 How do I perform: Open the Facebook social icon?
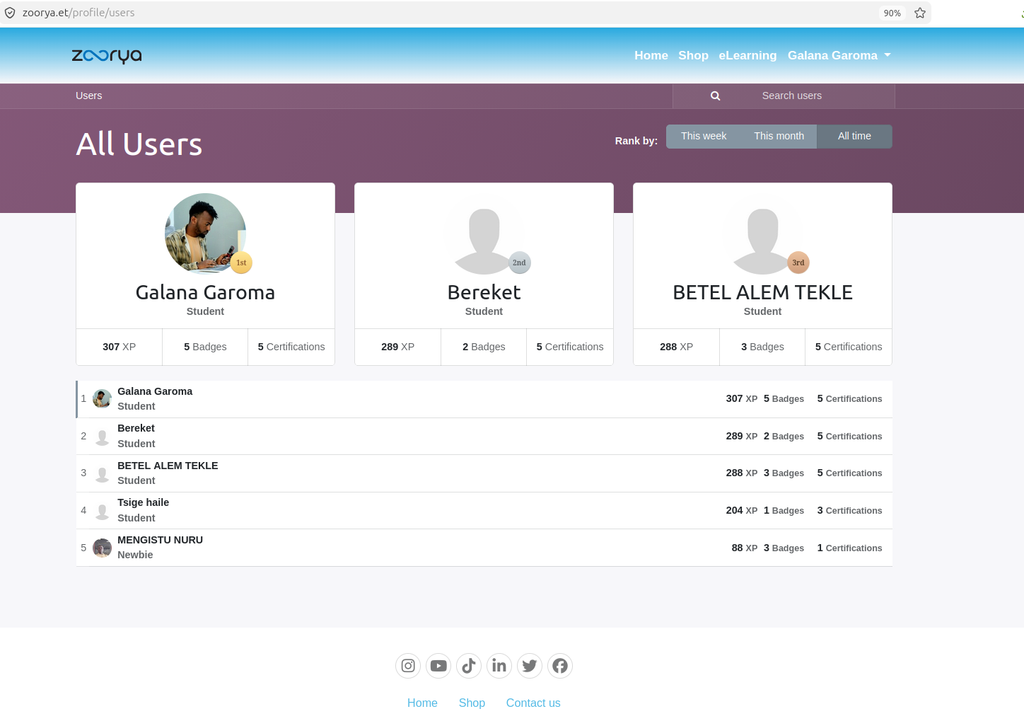pyautogui.click(x=560, y=666)
